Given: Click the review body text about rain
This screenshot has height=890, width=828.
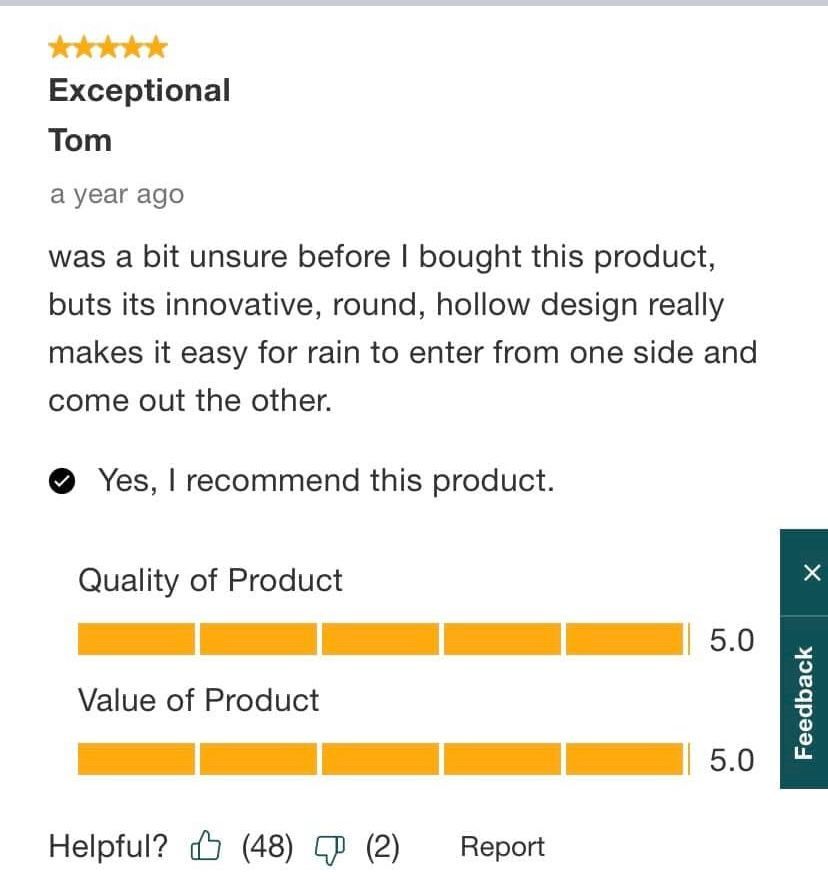Looking at the screenshot, I should 400,329.
